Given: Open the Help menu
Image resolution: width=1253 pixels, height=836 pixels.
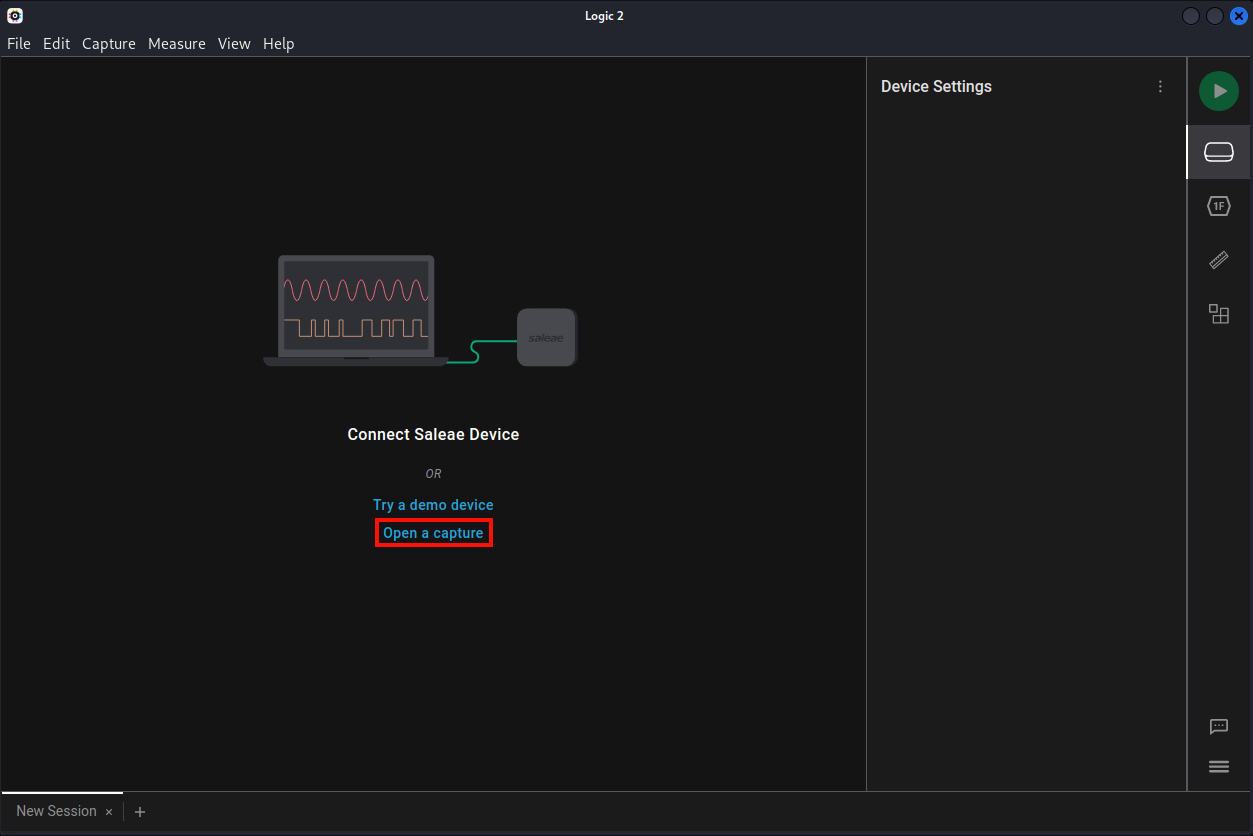Looking at the screenshot, I should point(279,44).
